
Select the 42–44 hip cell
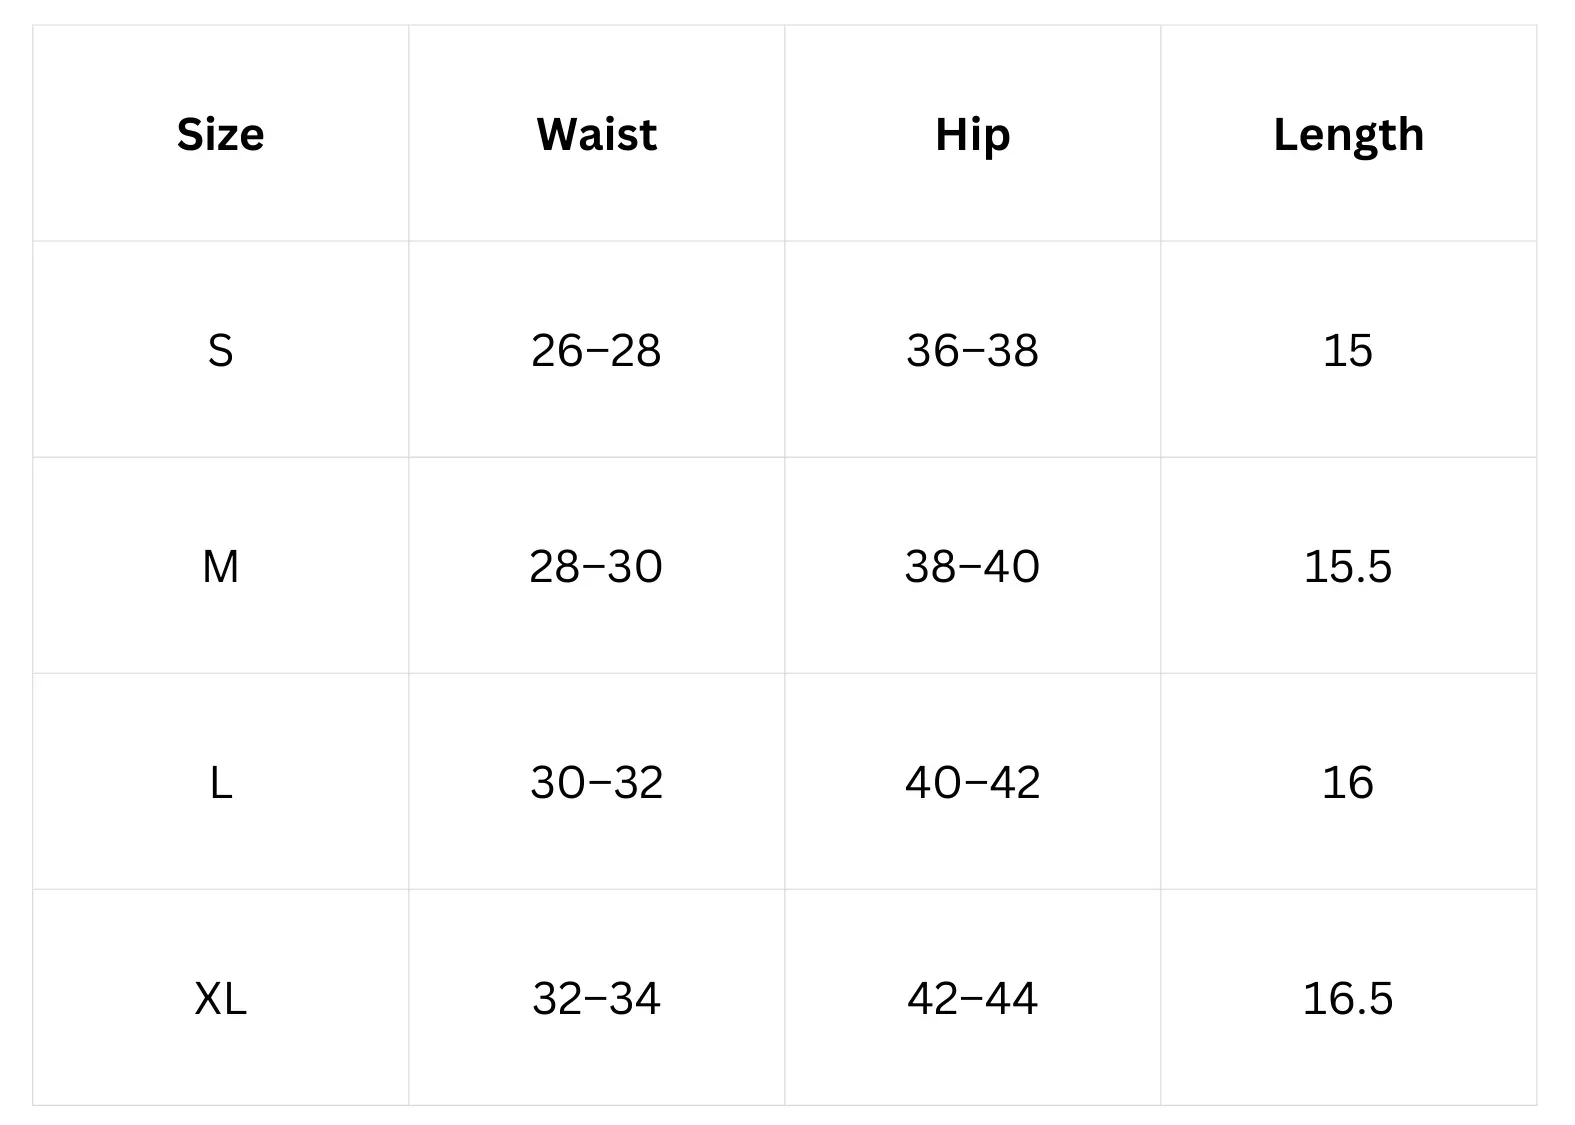tap(972, 998)
